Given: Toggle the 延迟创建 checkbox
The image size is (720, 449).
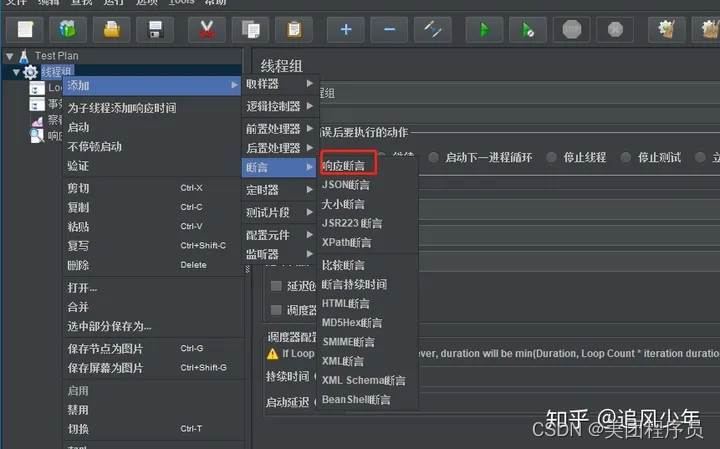Looking at the screenshot, I should click(276, 286).
